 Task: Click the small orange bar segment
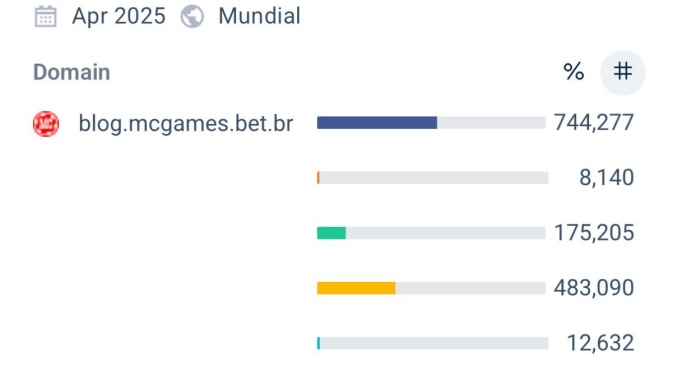coord(318,178)
